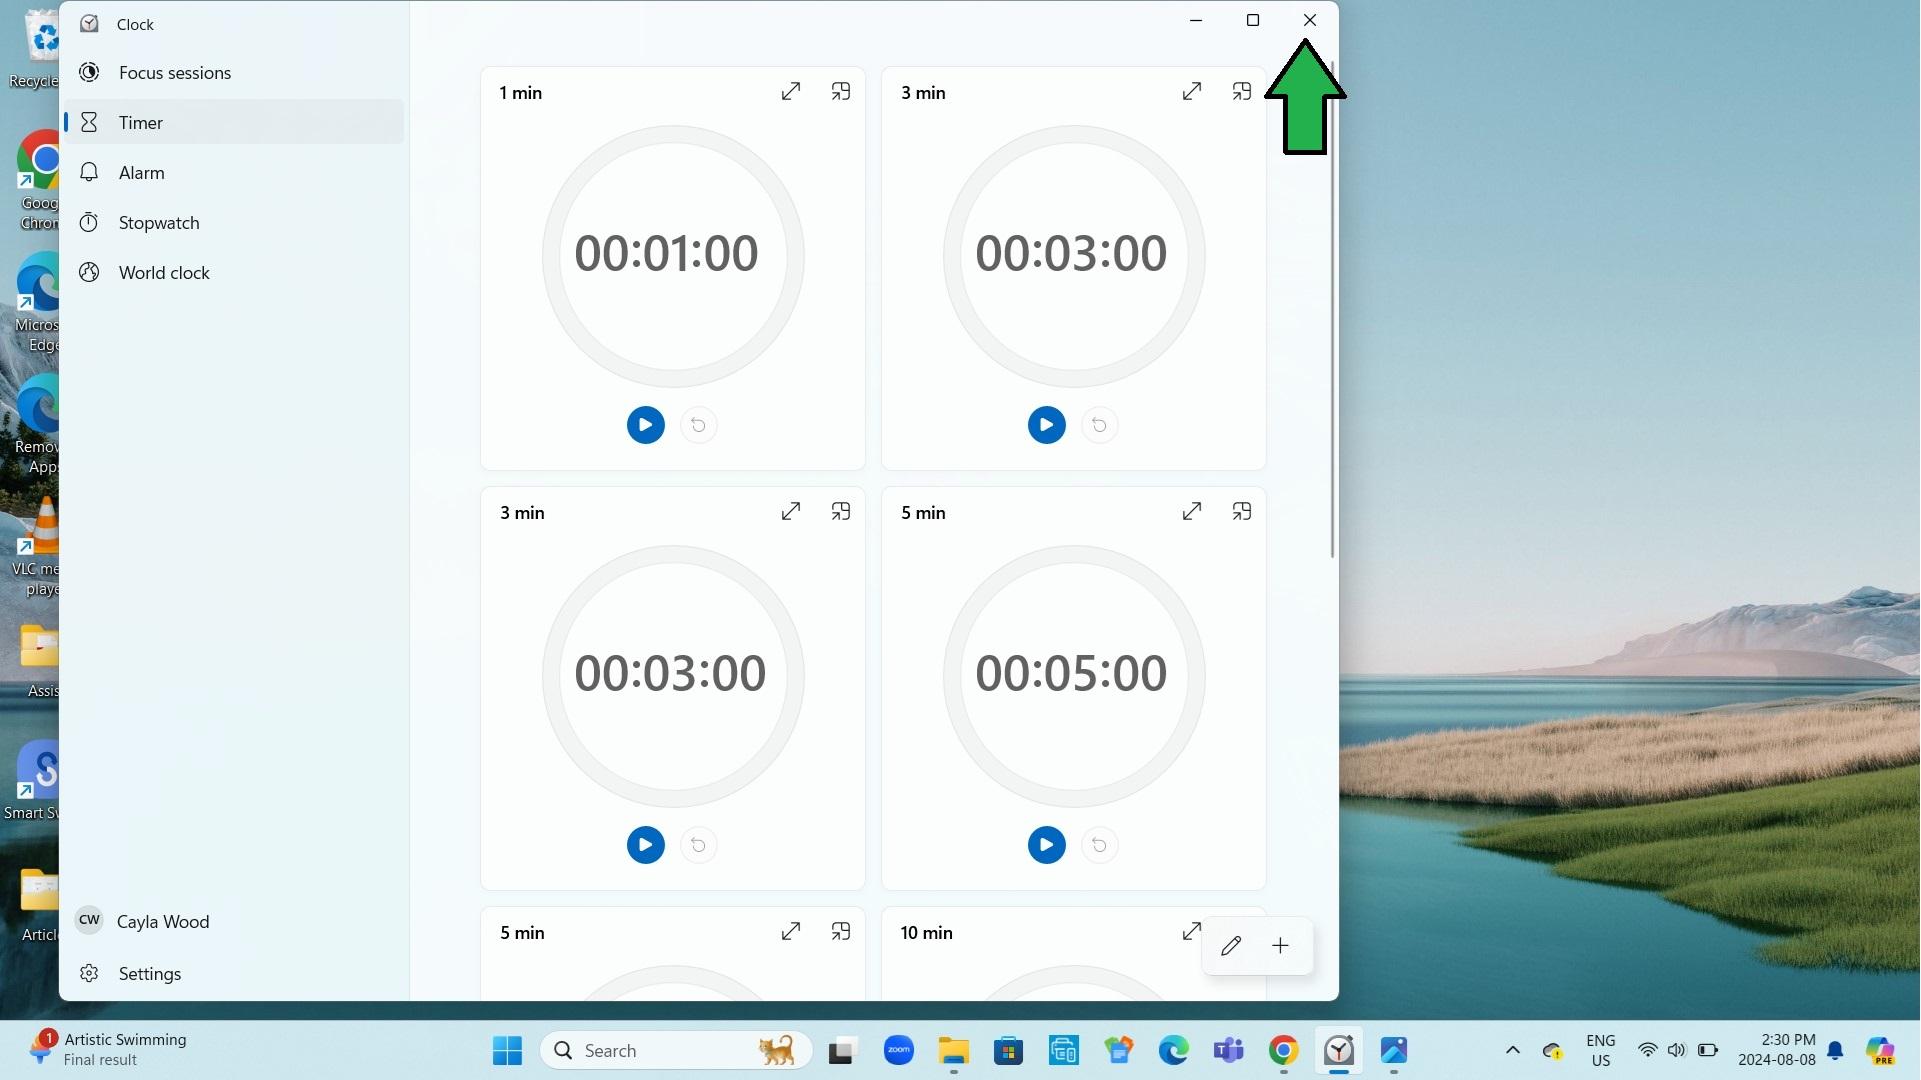Click the 00:01:00 time display

tap(666, 253)
